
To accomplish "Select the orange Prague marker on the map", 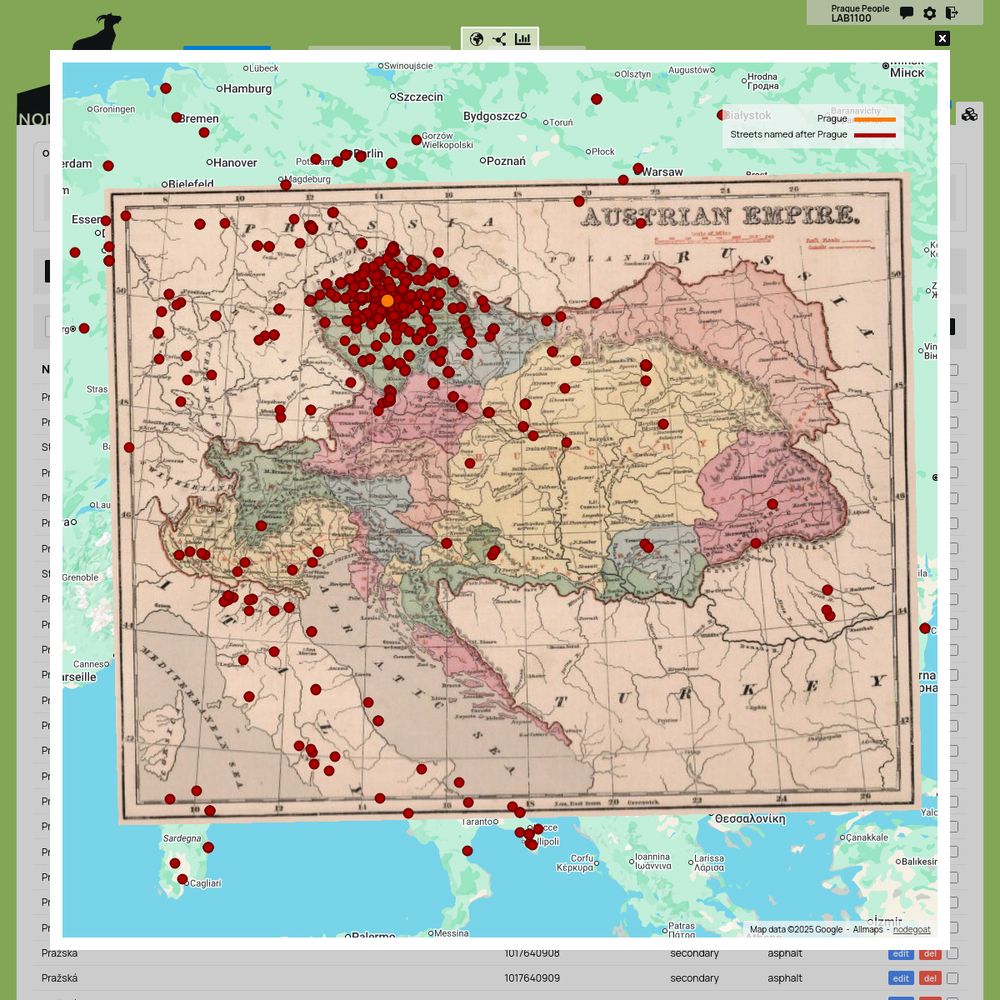I will click(x=387, y=300).
